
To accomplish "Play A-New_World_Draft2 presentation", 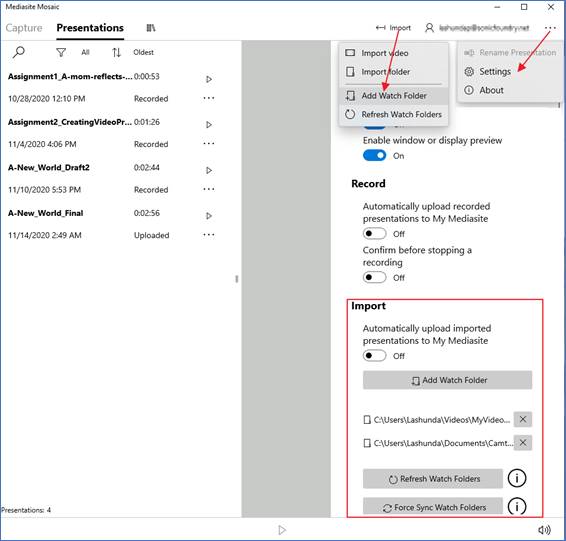I will (x=209, y=170).
